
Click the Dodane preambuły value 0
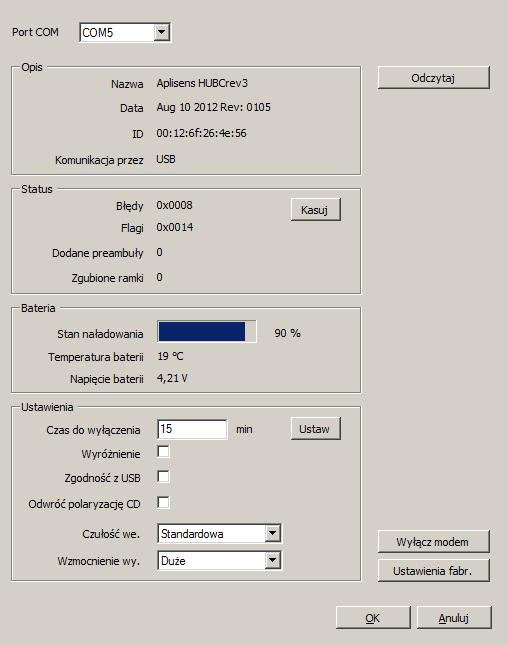click(159, 252)
